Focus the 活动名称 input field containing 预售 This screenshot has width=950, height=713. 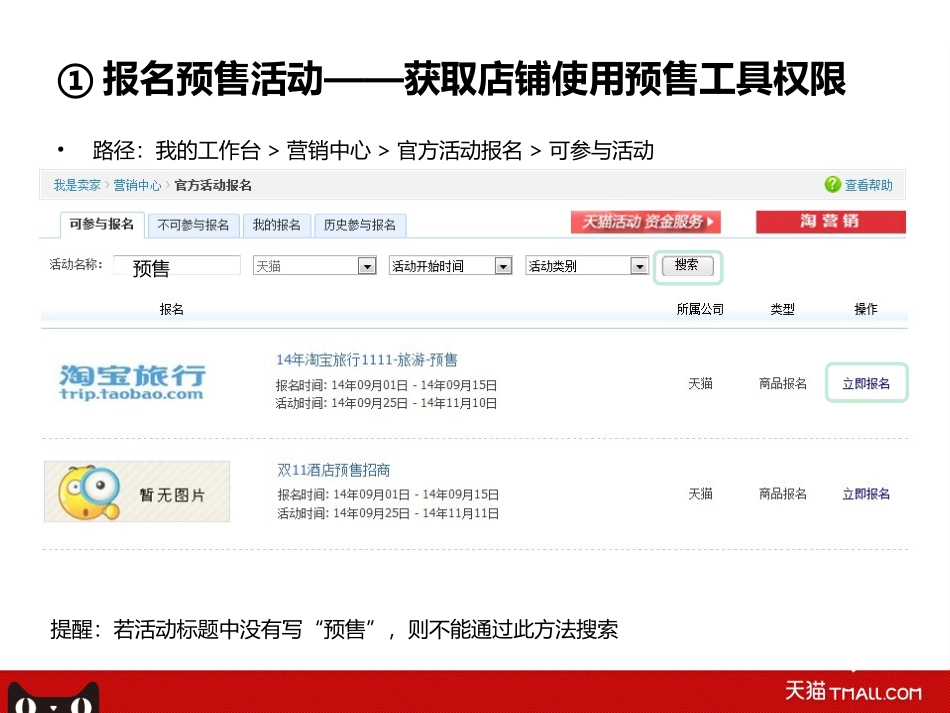[x=177, y=266]
